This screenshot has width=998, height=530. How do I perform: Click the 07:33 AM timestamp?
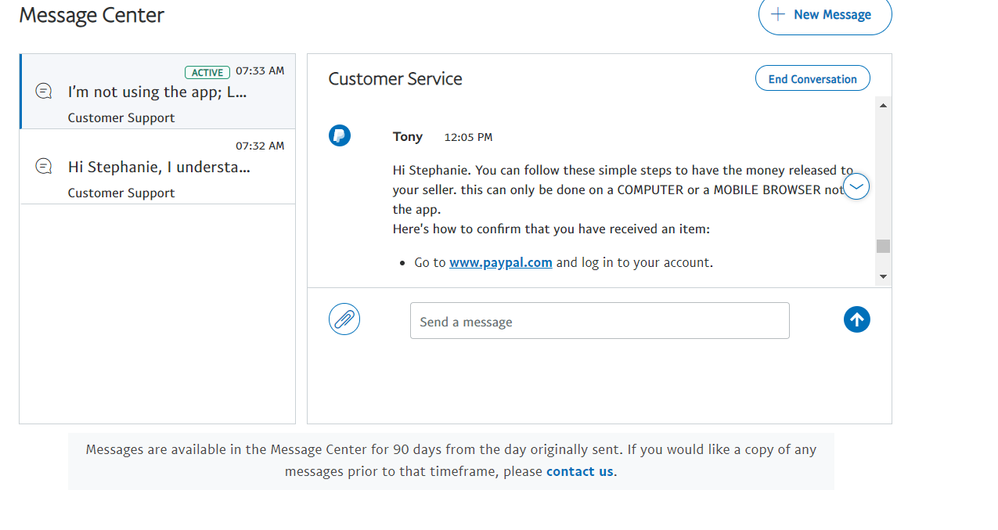tap(260, 71)
